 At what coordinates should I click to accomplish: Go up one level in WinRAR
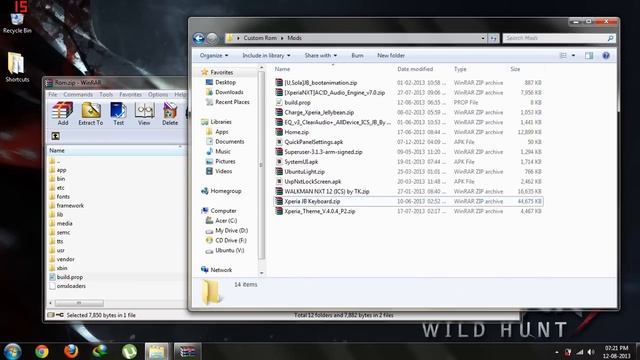coord(56,136)
